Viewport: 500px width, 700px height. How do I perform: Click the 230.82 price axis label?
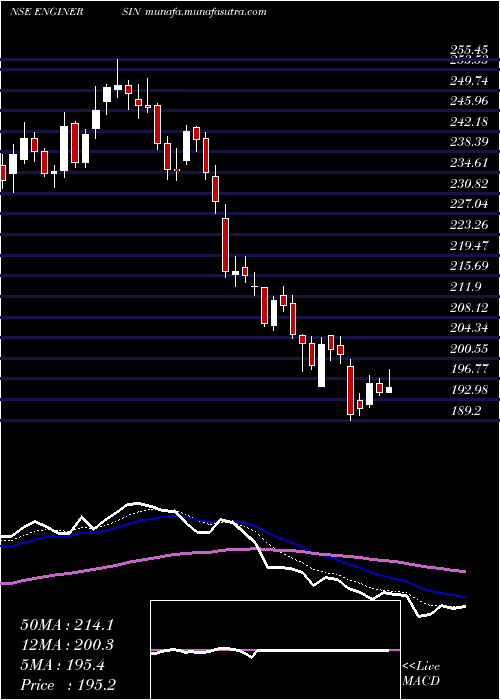pos(469,184)
